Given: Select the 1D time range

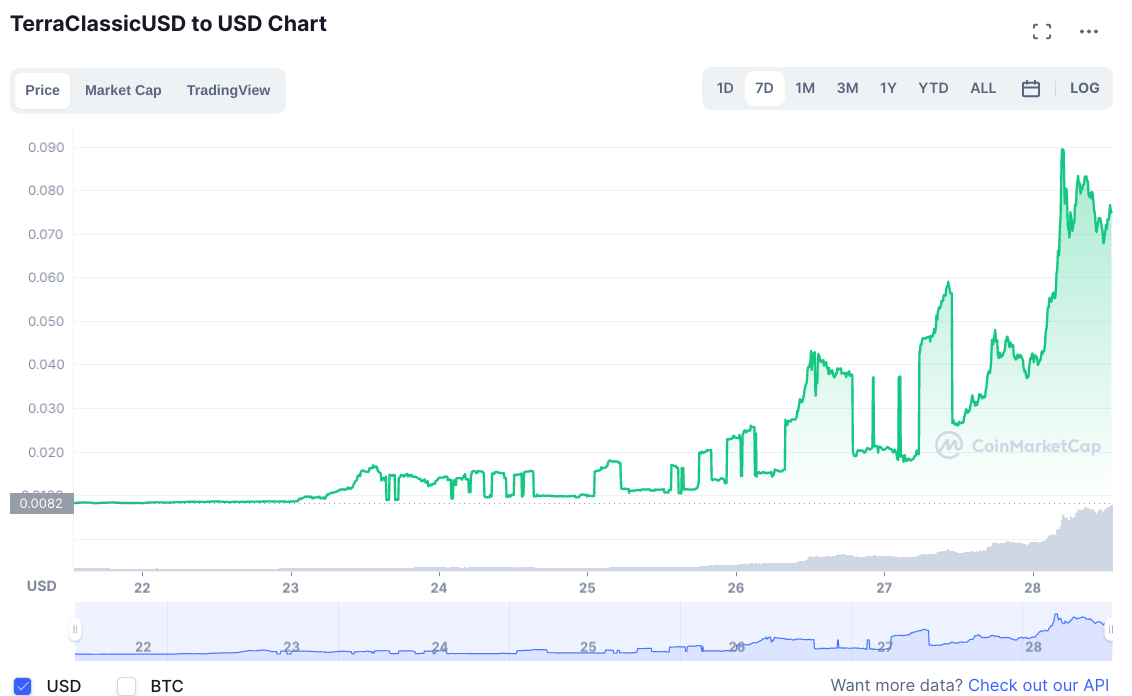Looking at the screenshot, I should pos(725,88).
